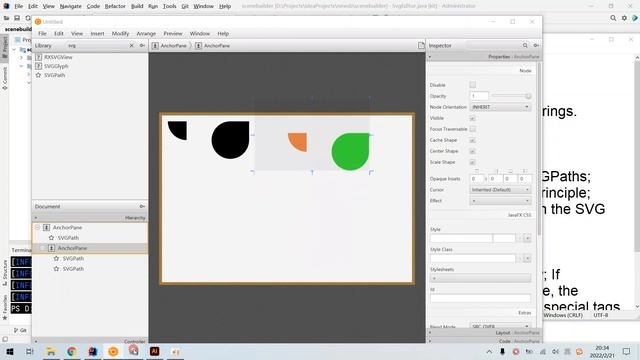Open the Windows notification center

627,351
